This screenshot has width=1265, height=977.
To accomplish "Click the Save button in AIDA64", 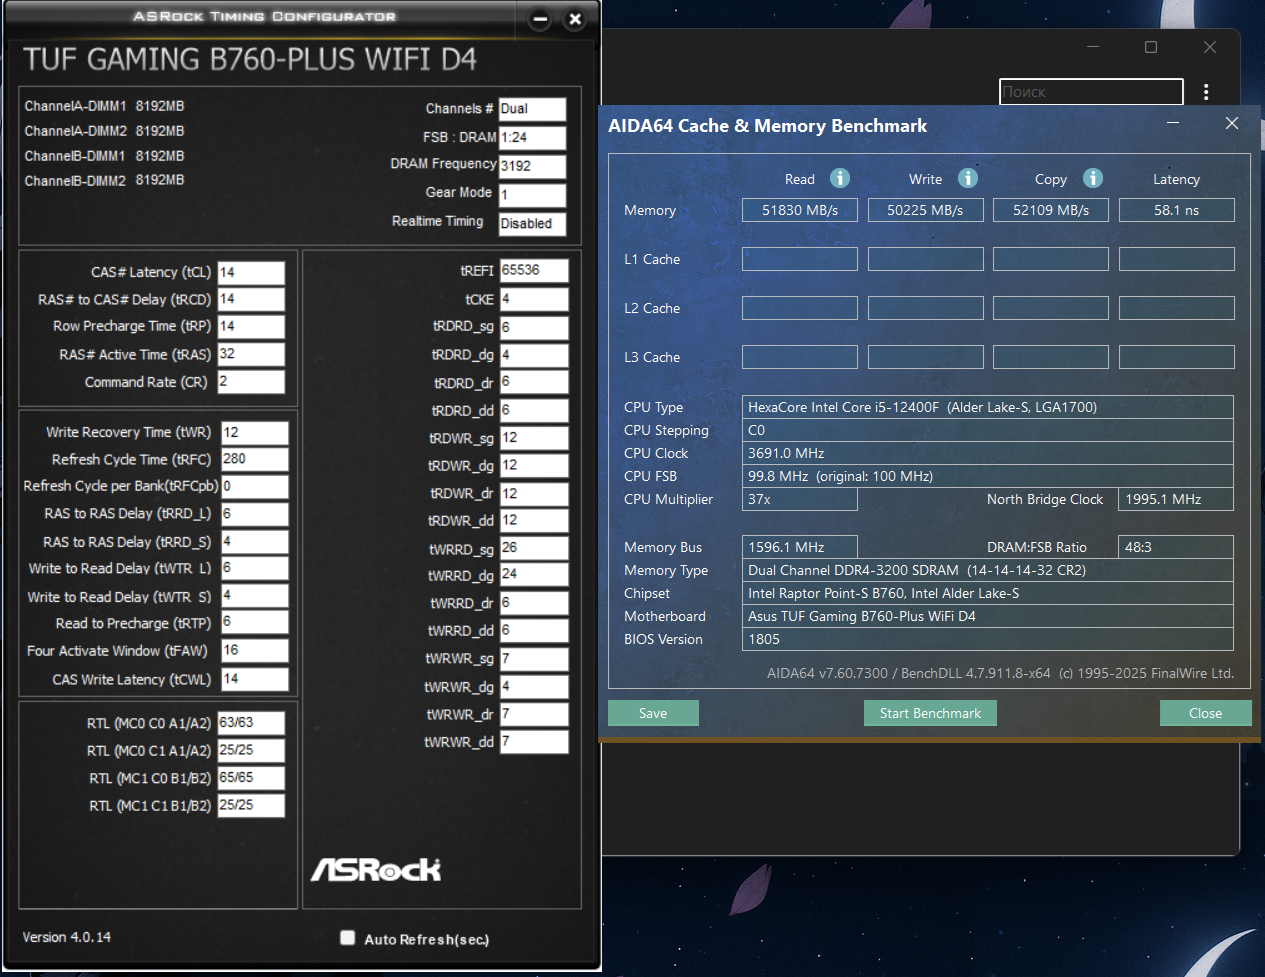I will pos(653,713).
